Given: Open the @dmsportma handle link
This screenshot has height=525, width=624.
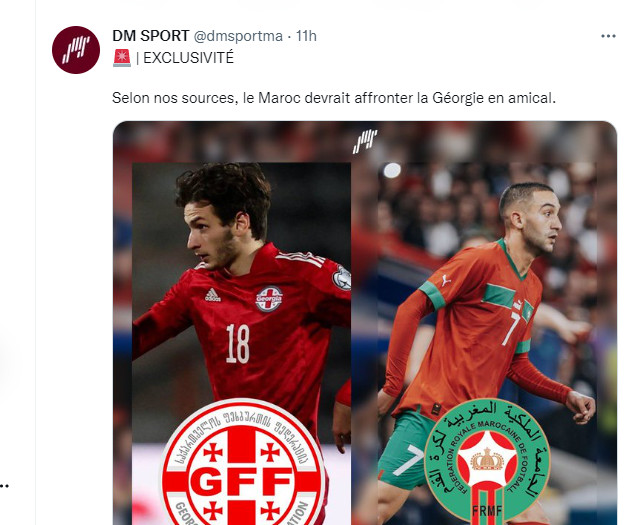Looking at the screenshot, I should point(238,36).
